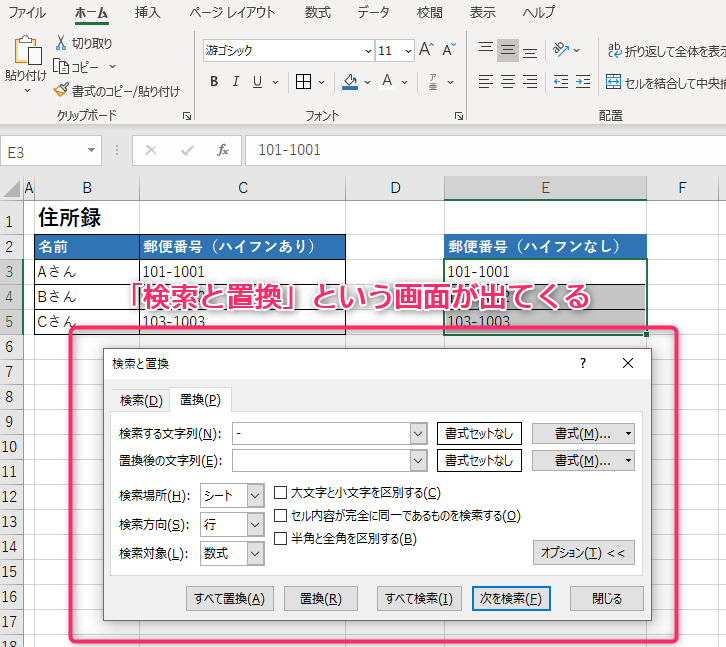
Task: Switch to the 検索(D) tab
Action: click(x=140, y=400)
